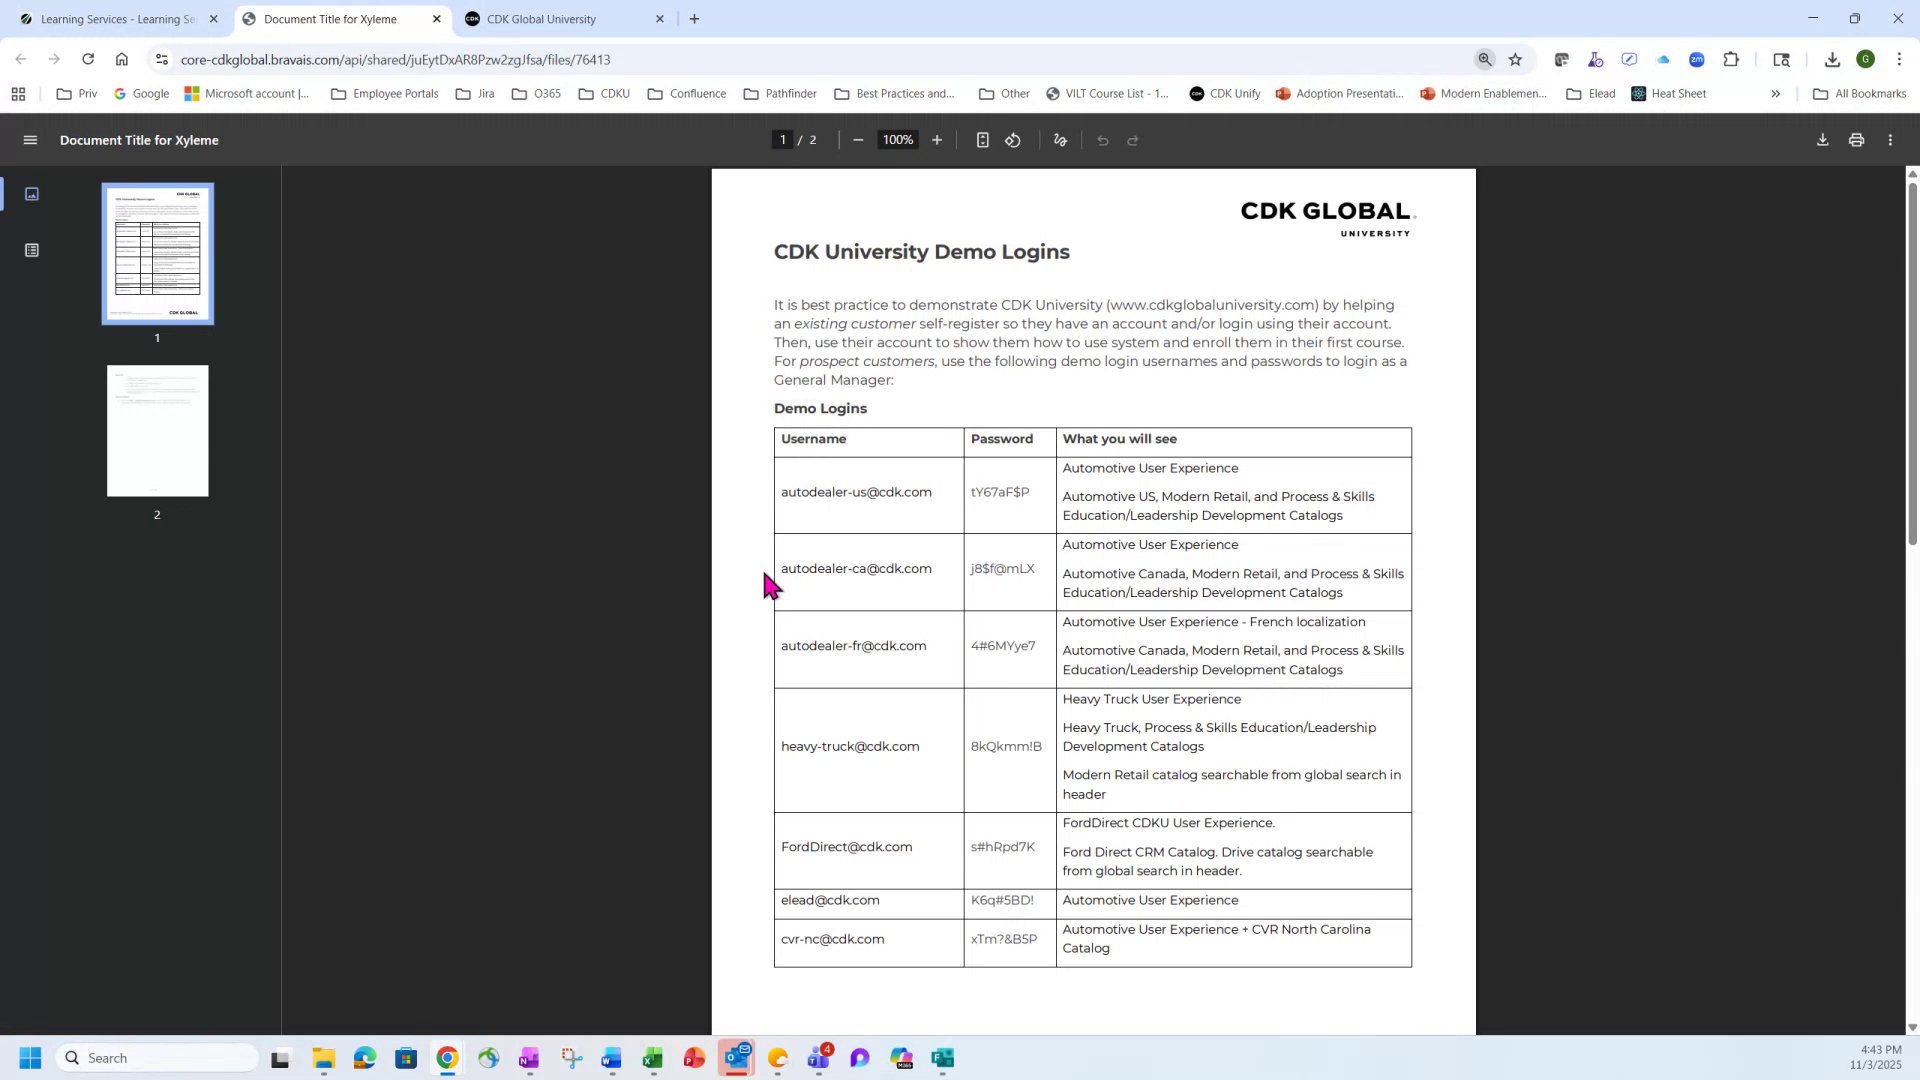Screen dimensions: 1920x1080
Task: Show document outline view in sidebar
Action: (32, 250)
